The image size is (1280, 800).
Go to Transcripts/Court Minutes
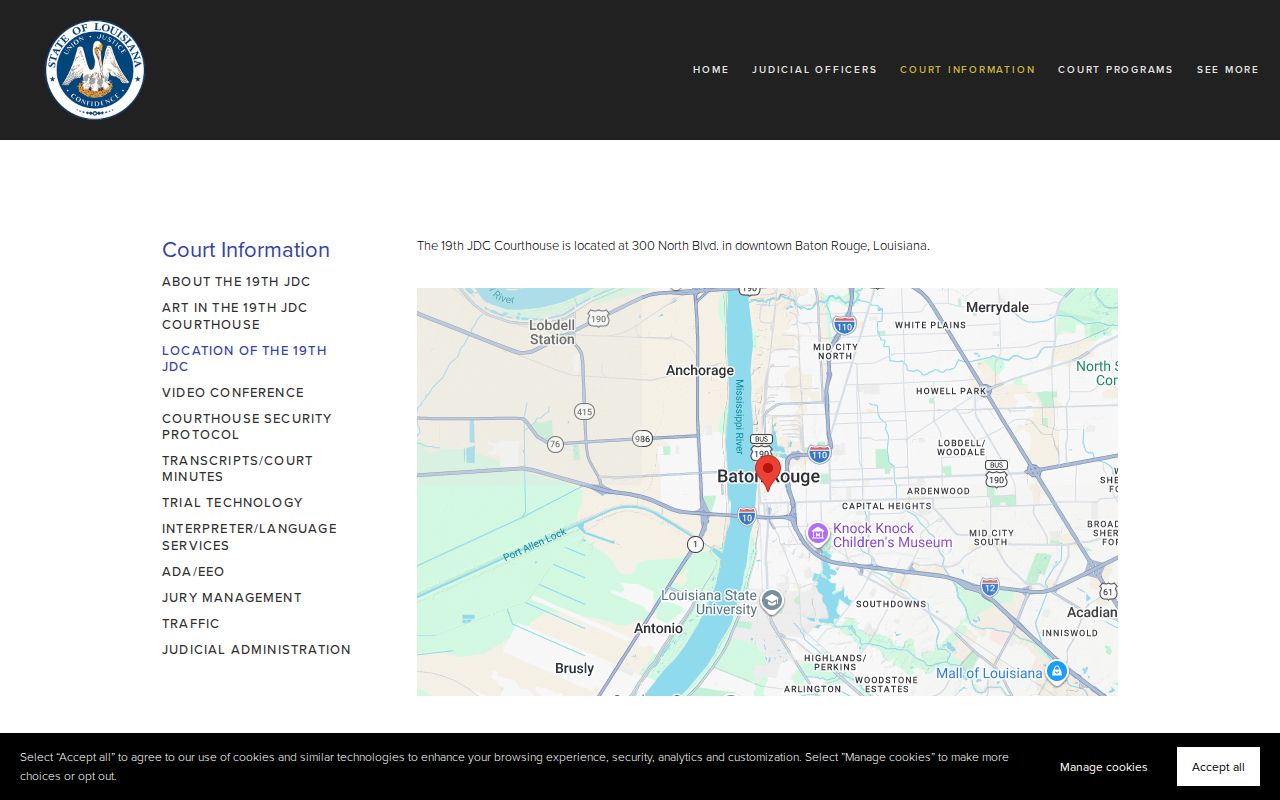coord(238,468)
